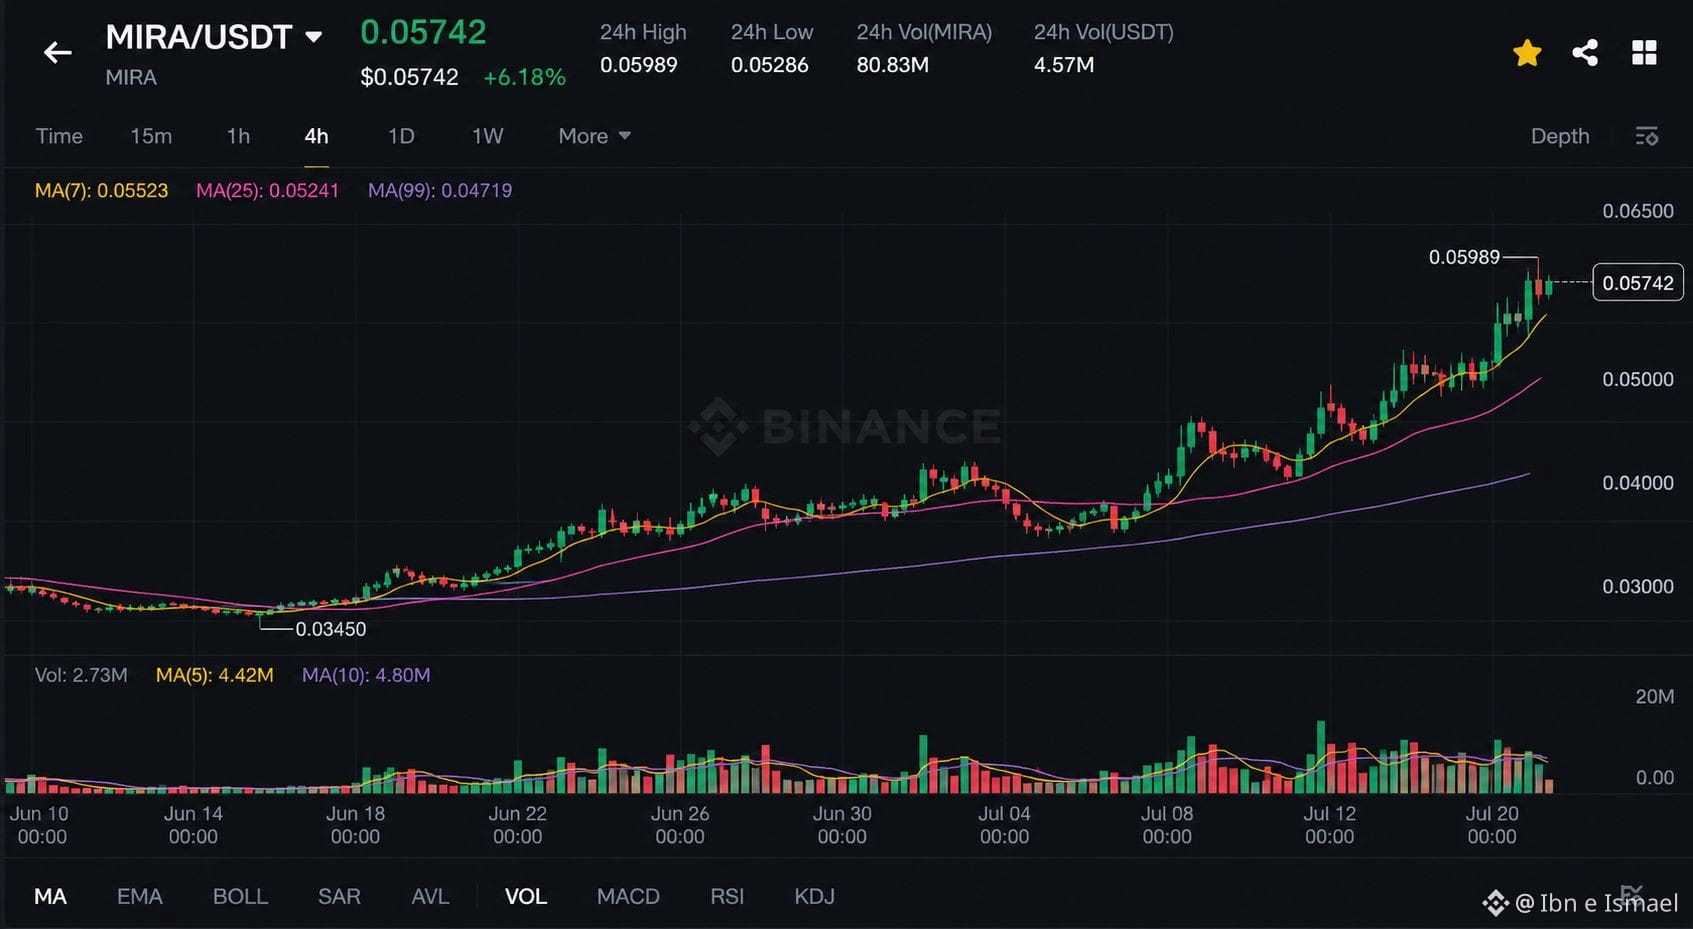
Task: Toggle the EMA indicator
Action: click(x=139, y=896)
